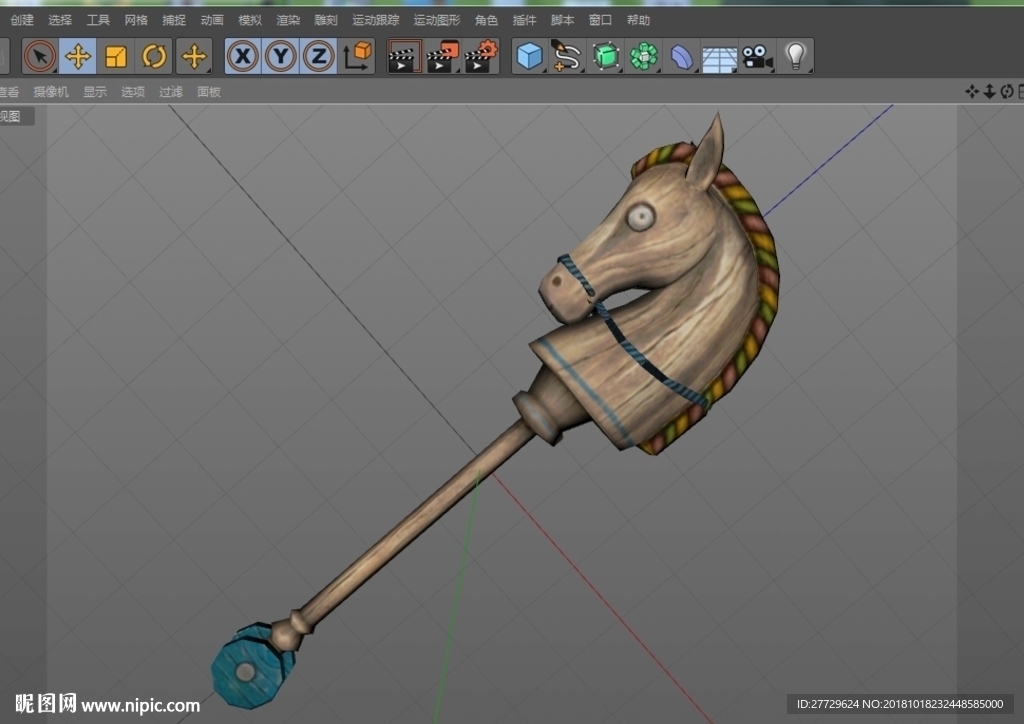Image resolution: width=1024 pixels, height=724 pixels.
Task: Toggle Z axis lock
Action: [319, 56]
